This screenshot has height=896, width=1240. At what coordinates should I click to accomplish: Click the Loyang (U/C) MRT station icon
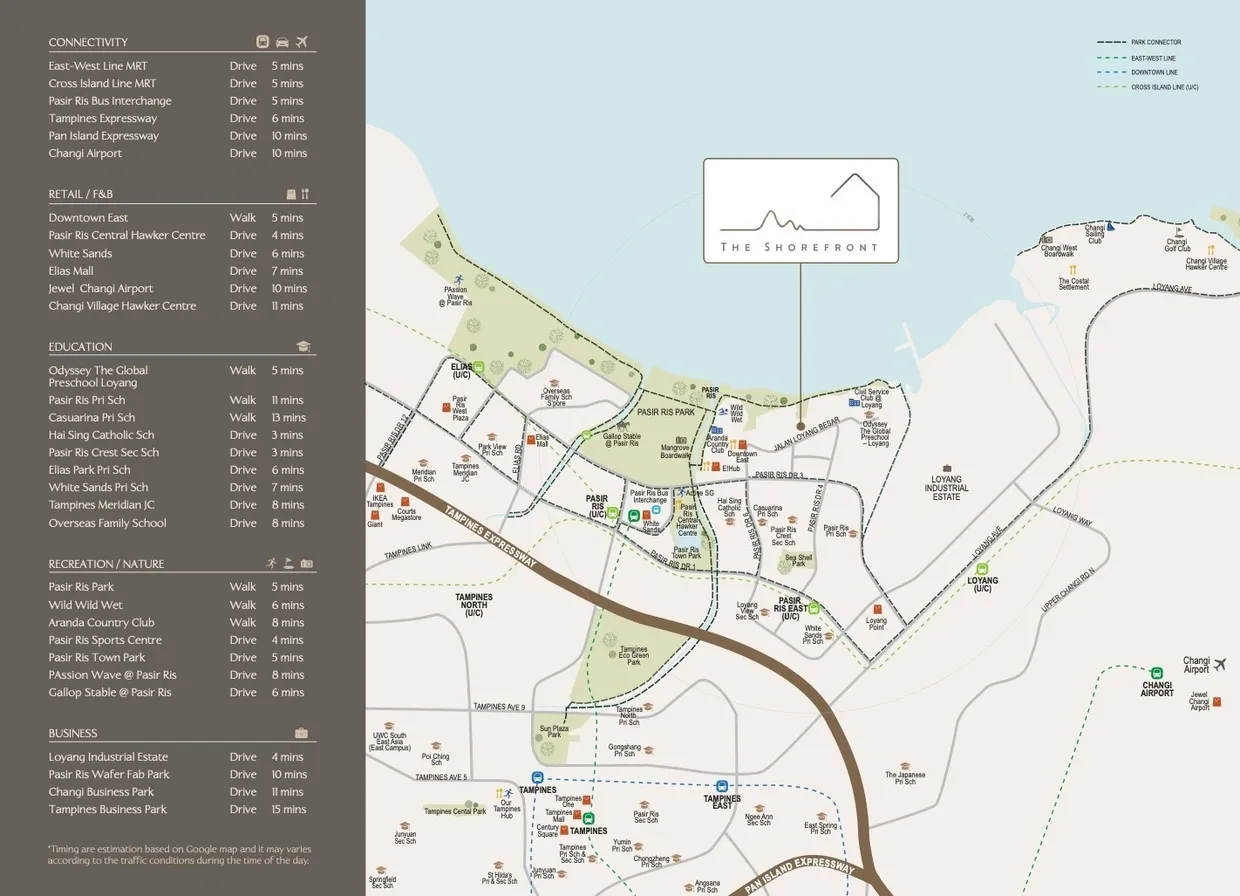(983, 569)
